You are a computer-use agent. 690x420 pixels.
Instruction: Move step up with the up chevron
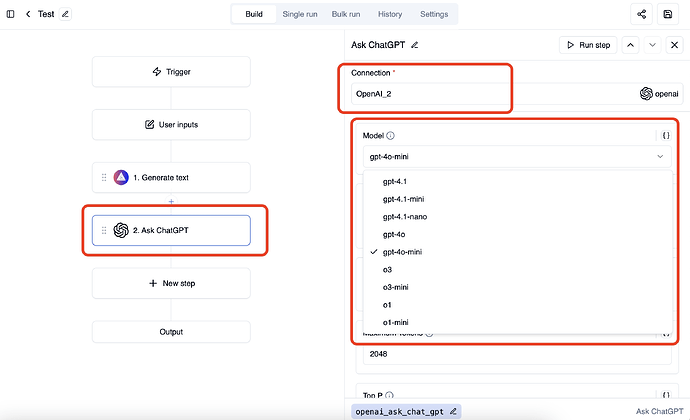point(631,45)
